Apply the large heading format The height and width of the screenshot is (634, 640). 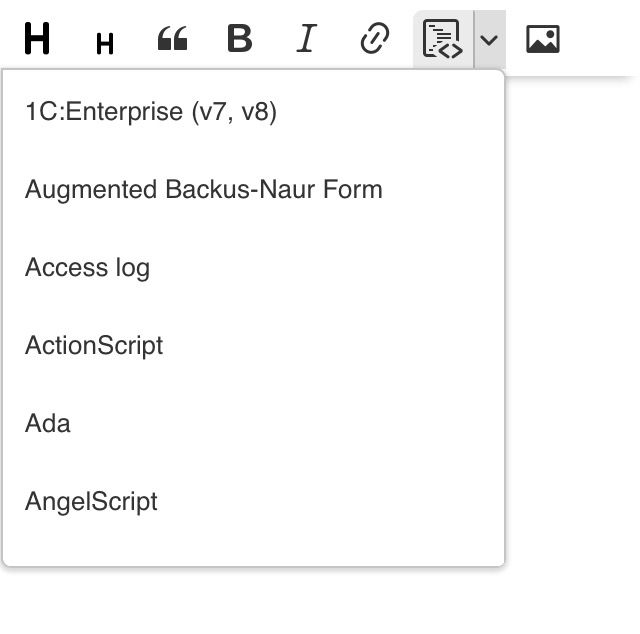click(38, 39)
